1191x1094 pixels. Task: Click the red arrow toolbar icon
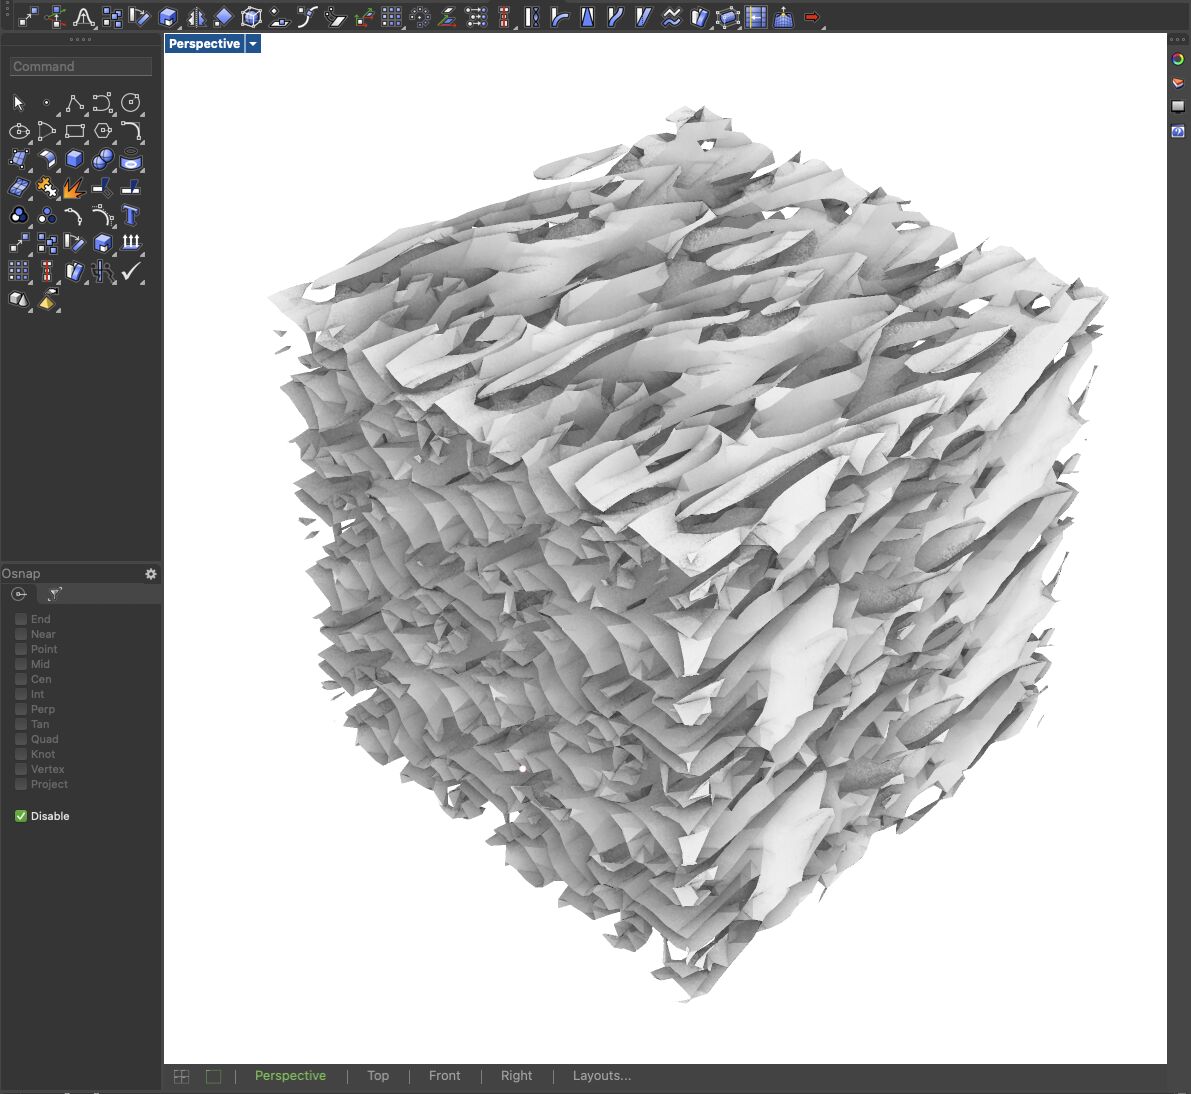point(812,17)
